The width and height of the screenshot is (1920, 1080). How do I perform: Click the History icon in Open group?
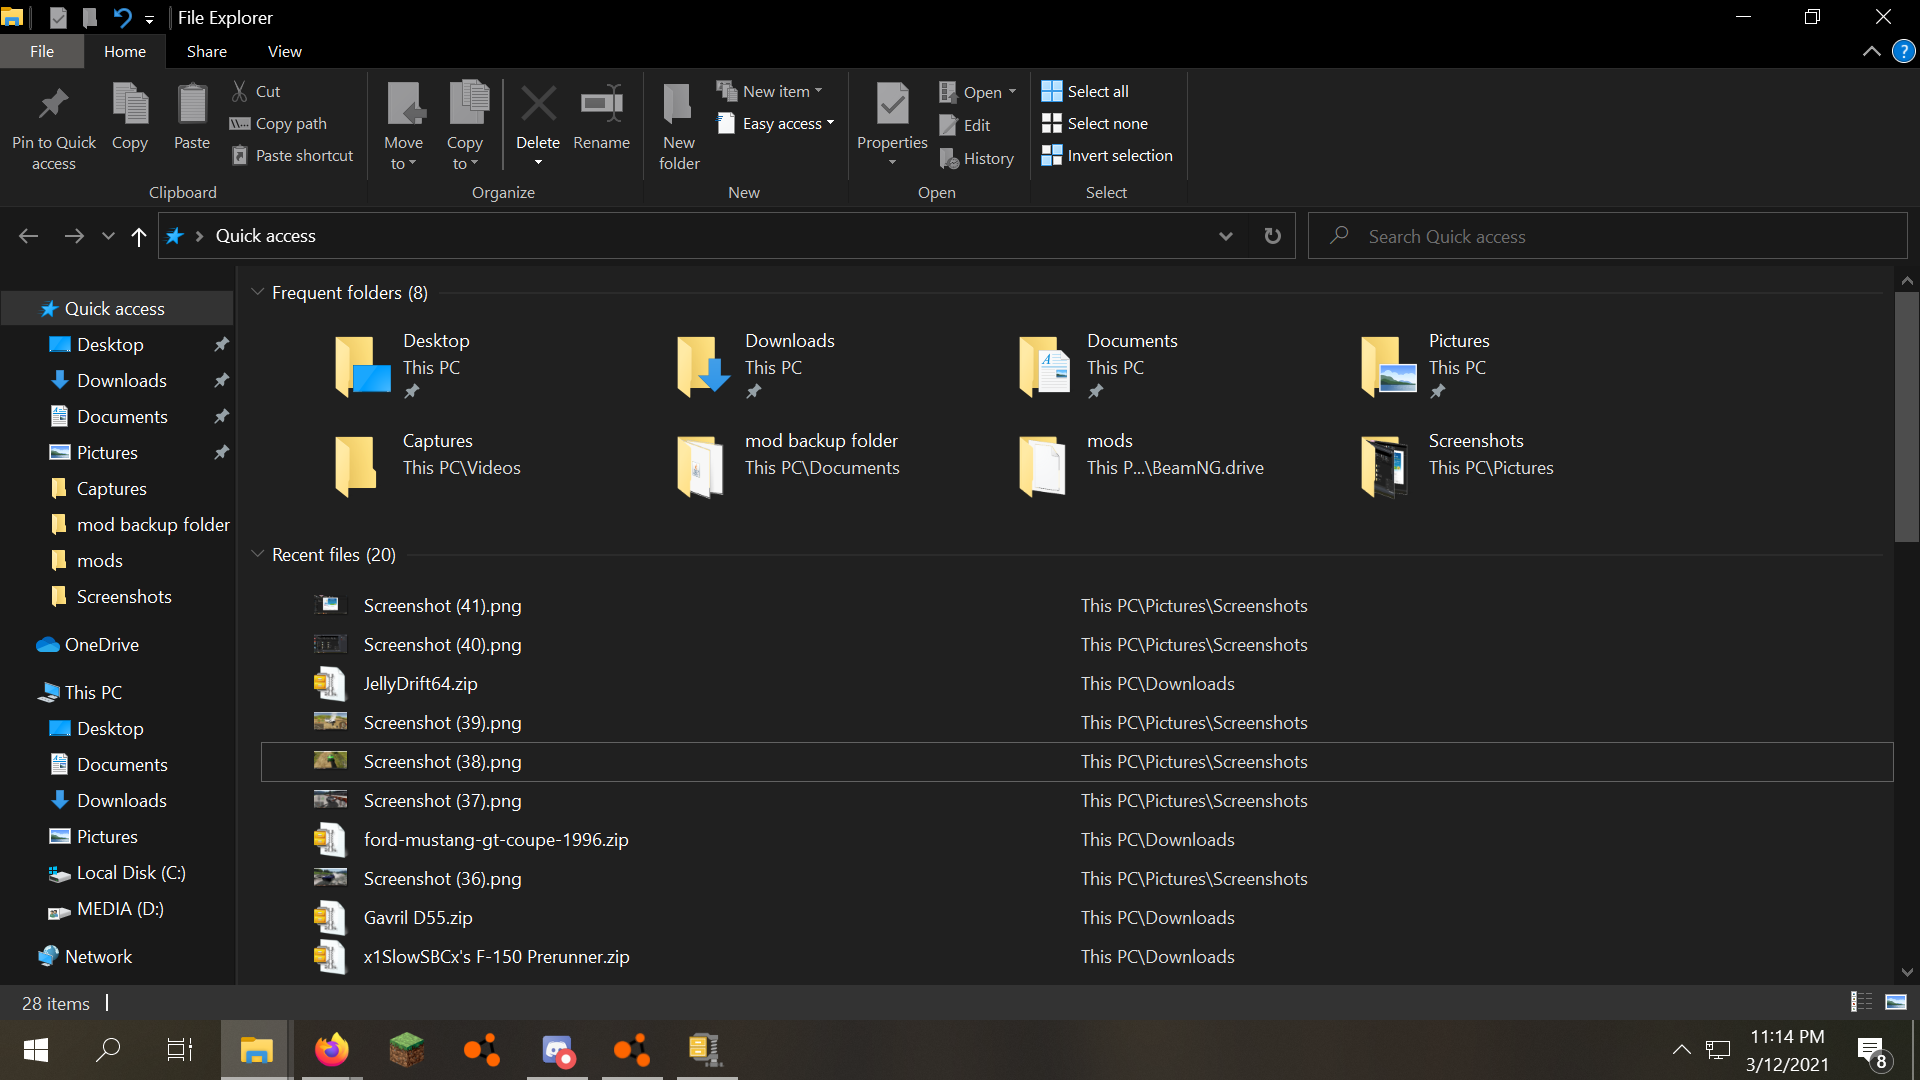(949, 159)
